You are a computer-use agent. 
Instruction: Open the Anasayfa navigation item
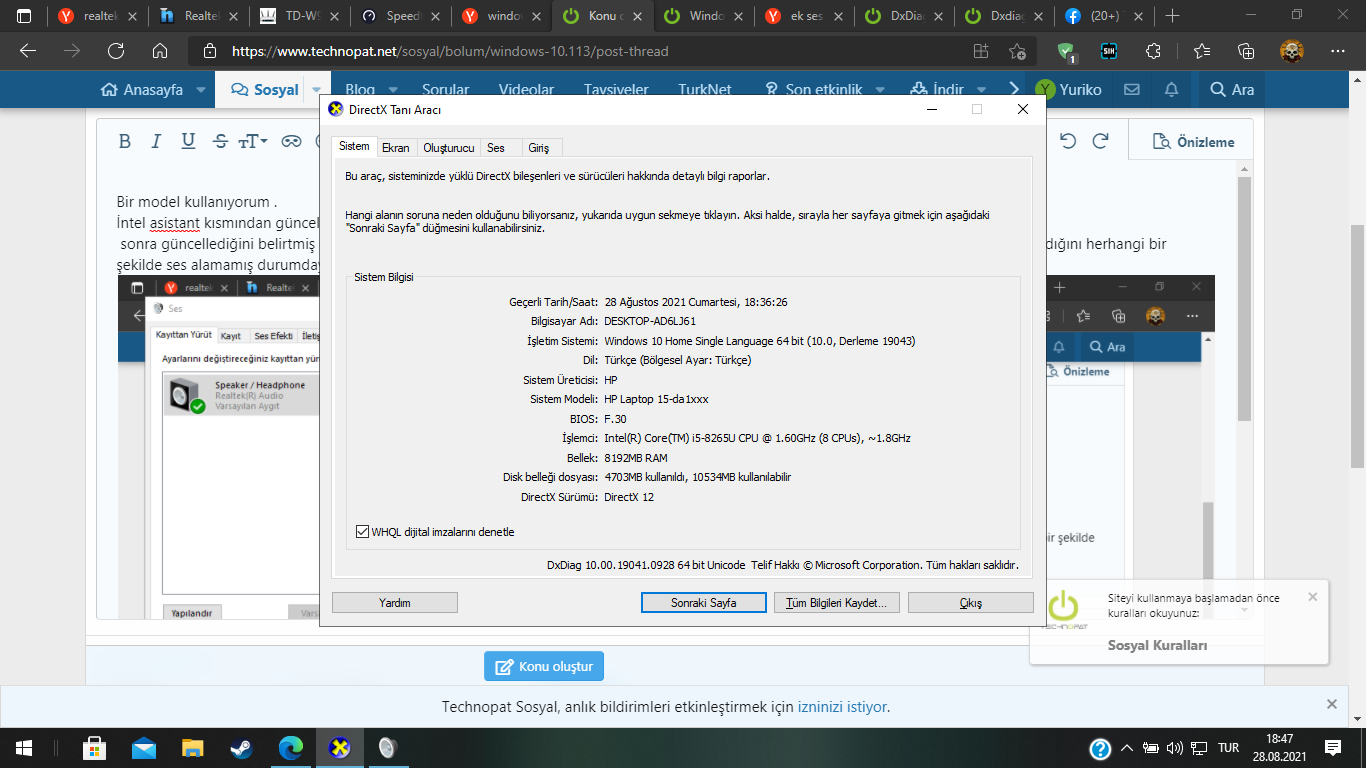pos(142,89)
